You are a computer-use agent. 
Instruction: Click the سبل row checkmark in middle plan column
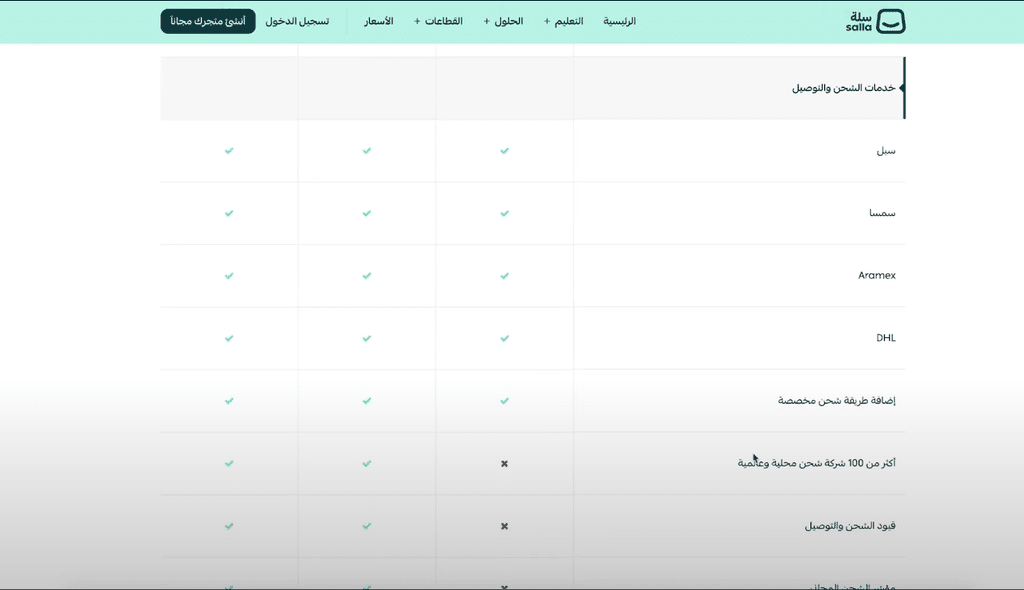point(366,151)
